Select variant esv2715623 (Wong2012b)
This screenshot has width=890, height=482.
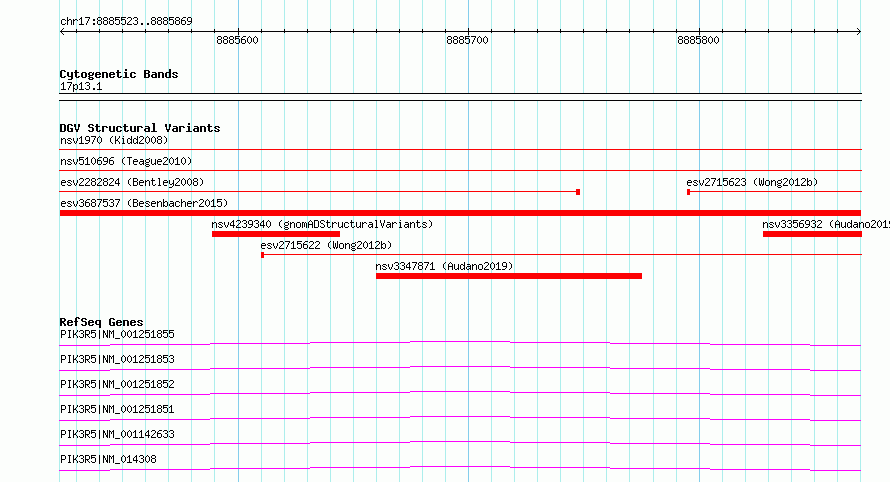point(752,182)
